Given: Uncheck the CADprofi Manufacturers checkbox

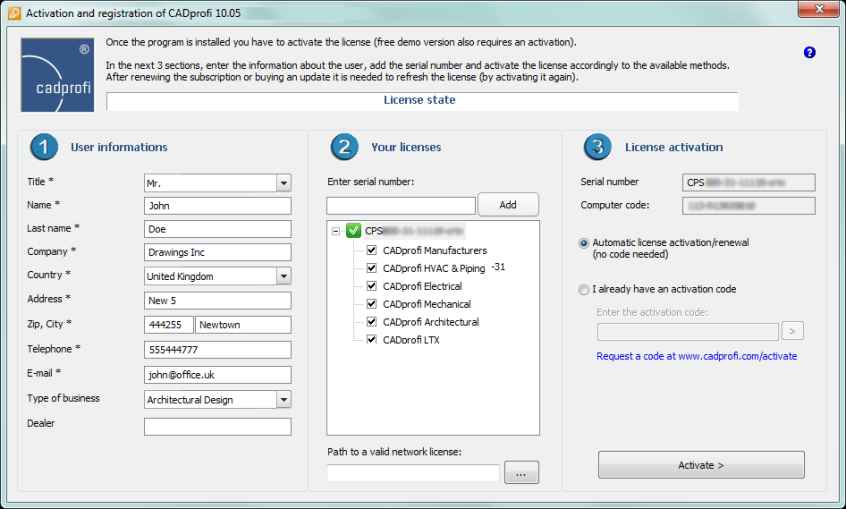Looking at the screenshot, I should (372, 250).
